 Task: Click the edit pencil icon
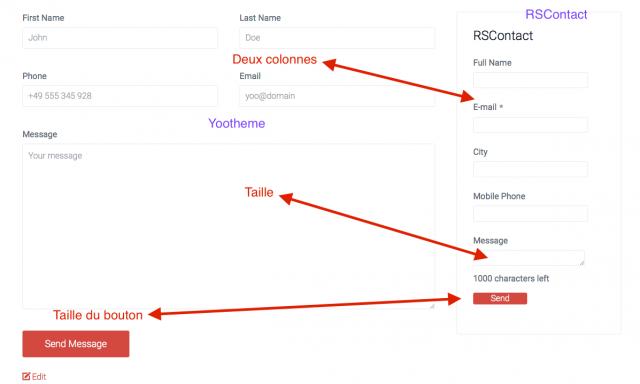click(26, 376)
